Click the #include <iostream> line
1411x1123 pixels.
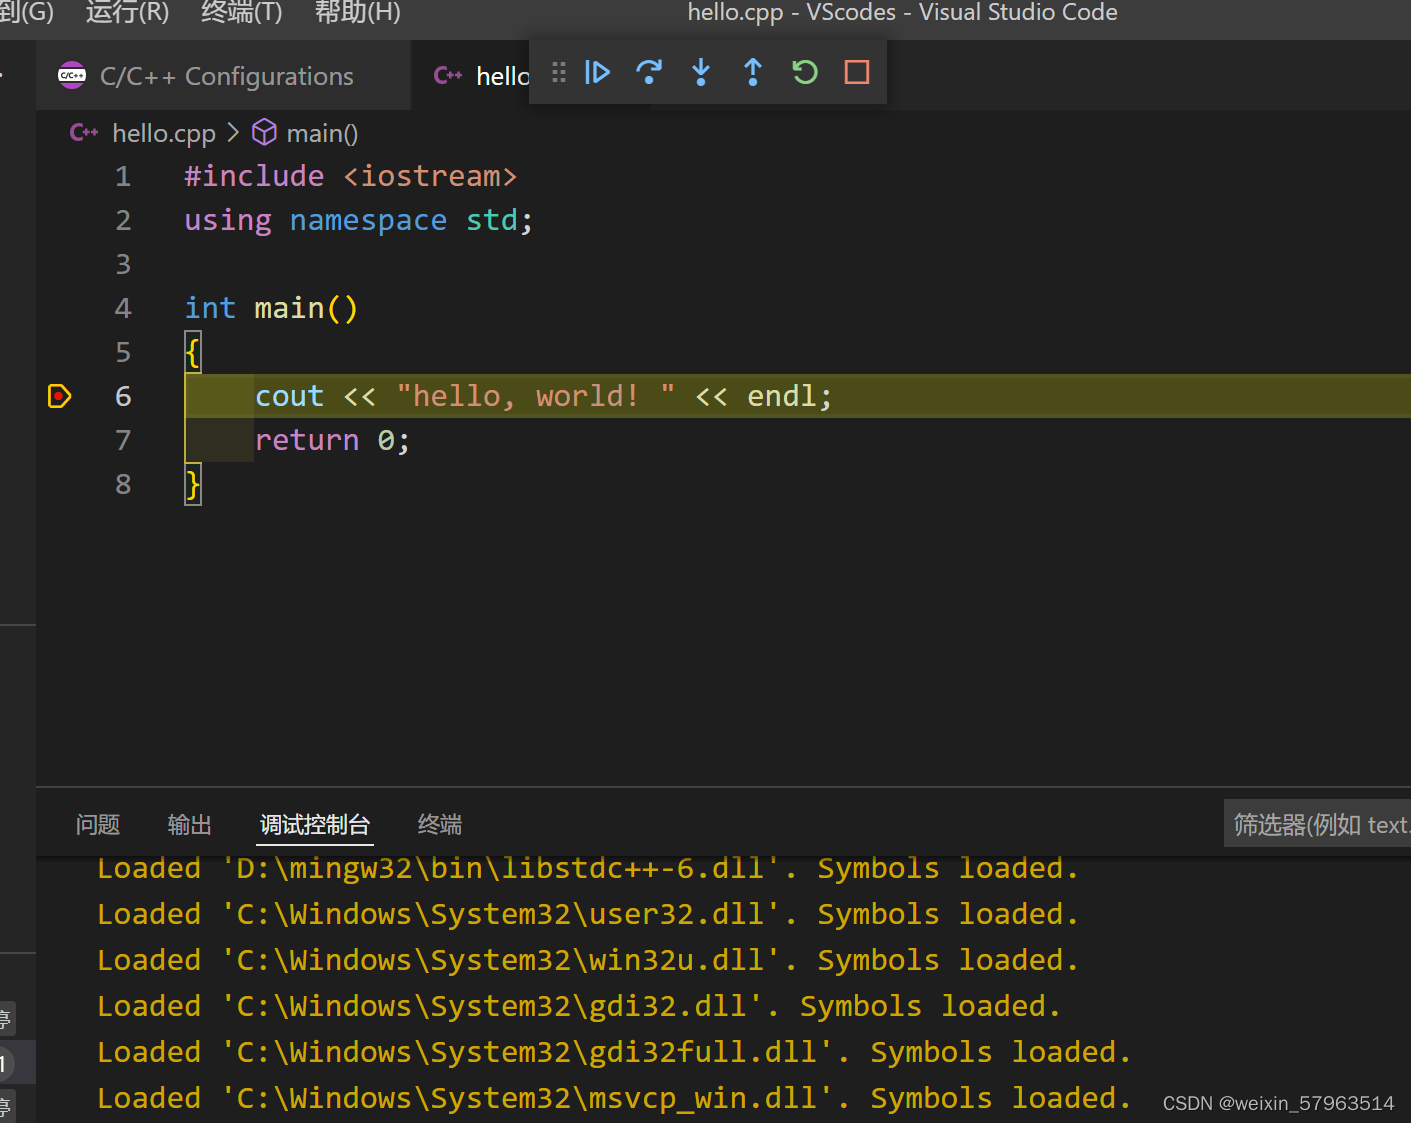(x=351, y=177)
